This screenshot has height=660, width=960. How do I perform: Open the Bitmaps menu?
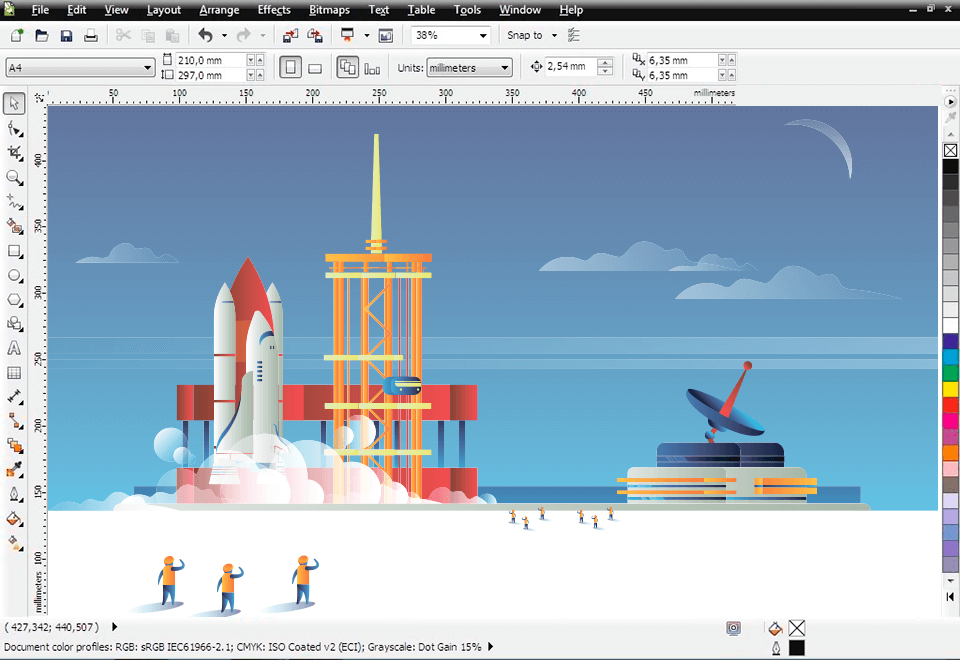pos(329,10)
